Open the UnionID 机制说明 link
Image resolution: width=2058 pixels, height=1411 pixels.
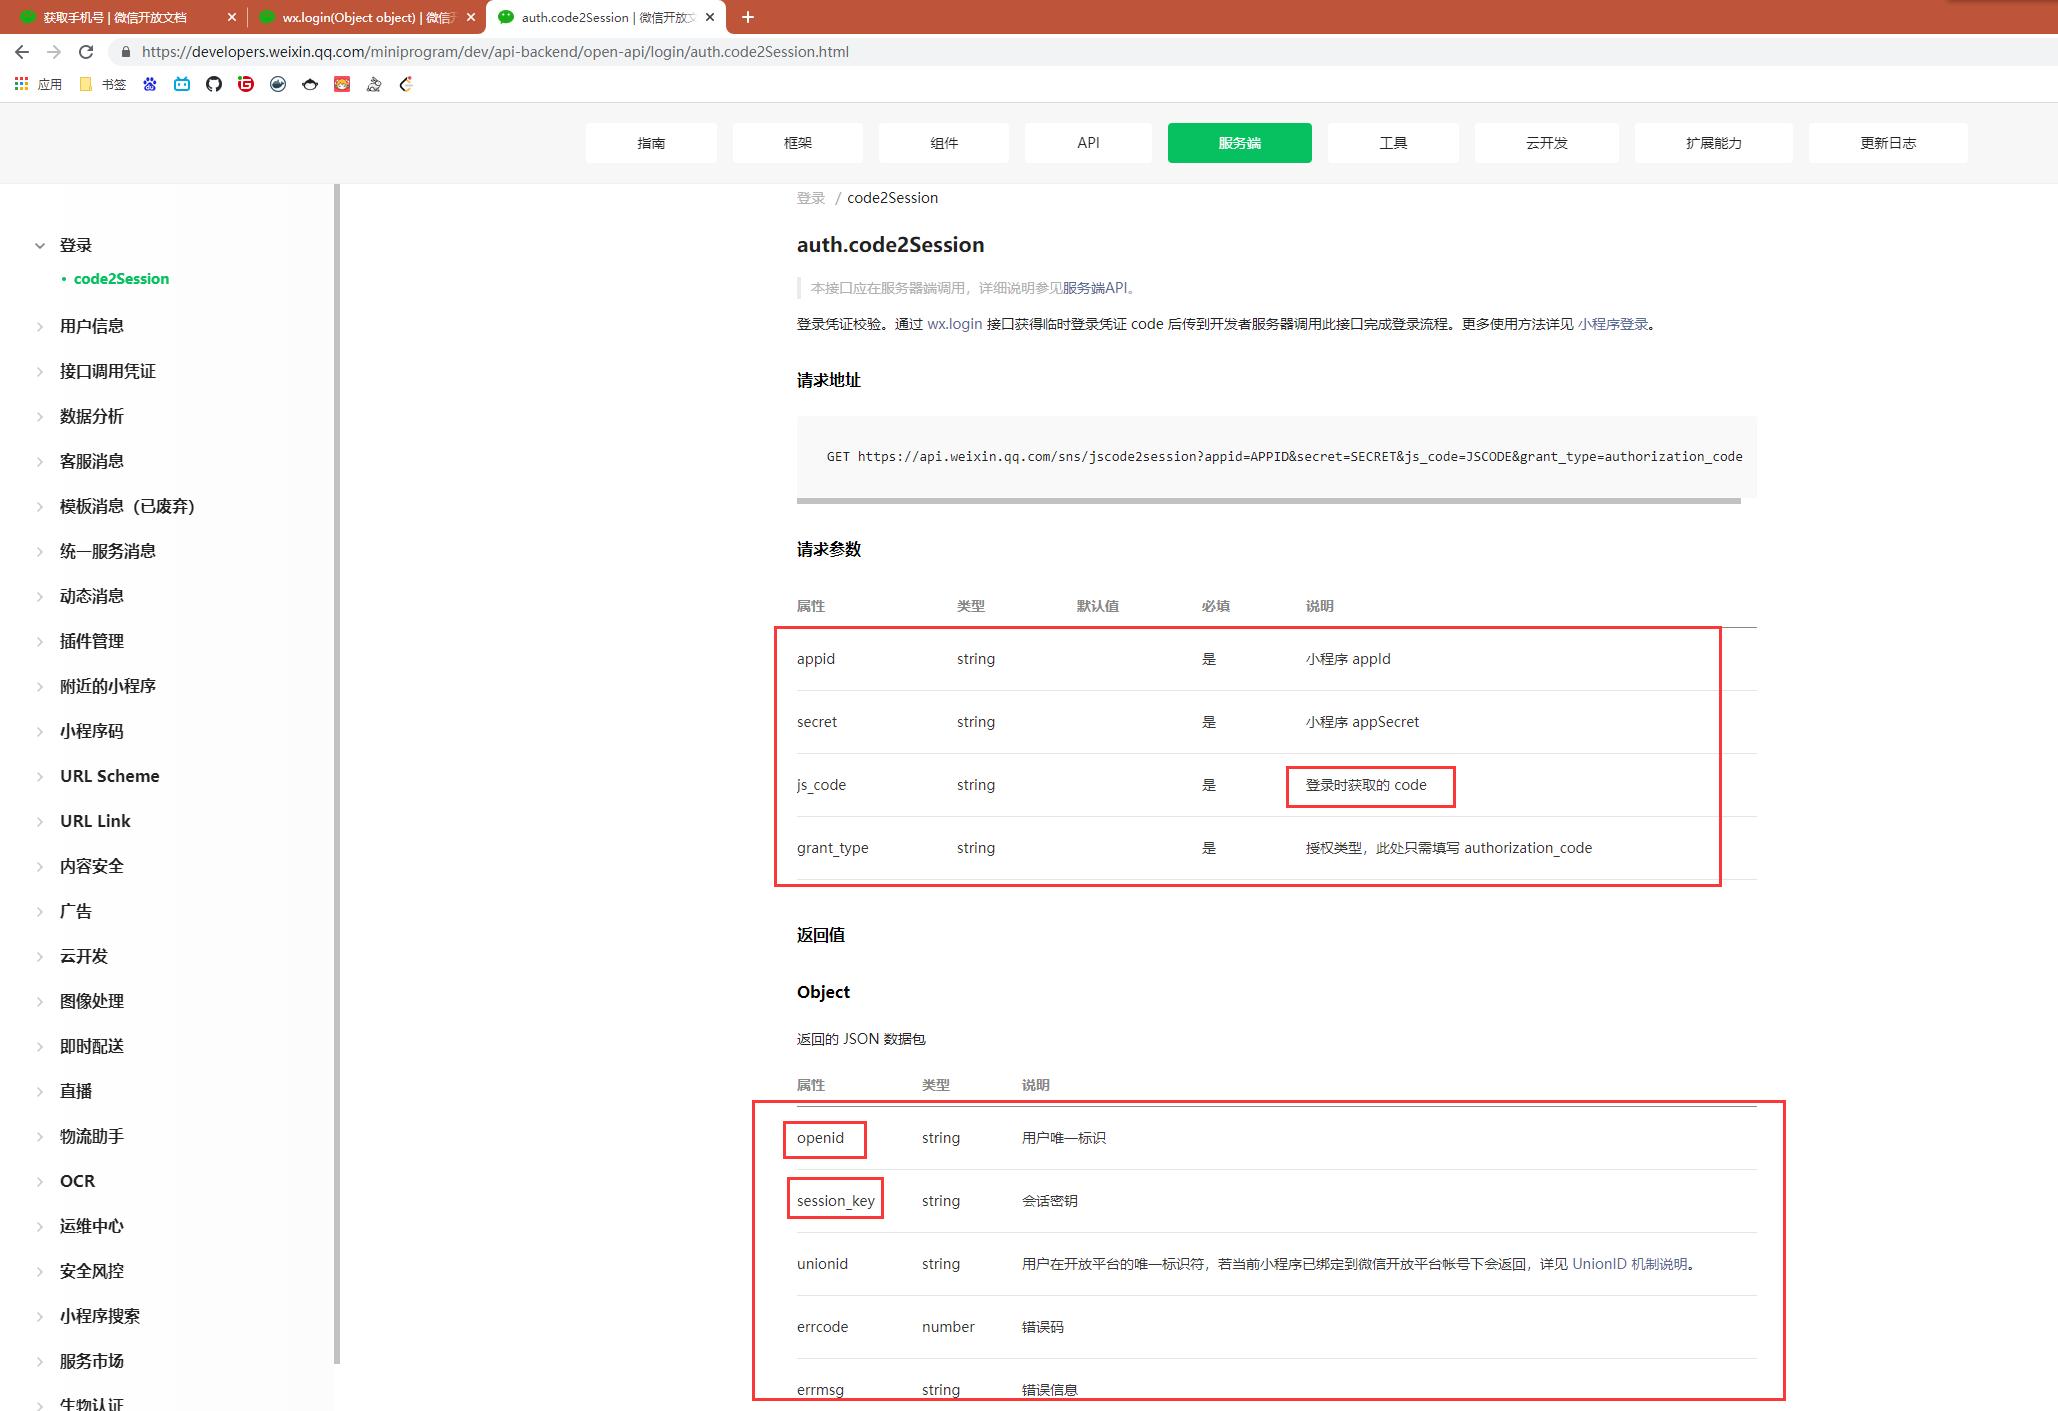point(1630,1264)
